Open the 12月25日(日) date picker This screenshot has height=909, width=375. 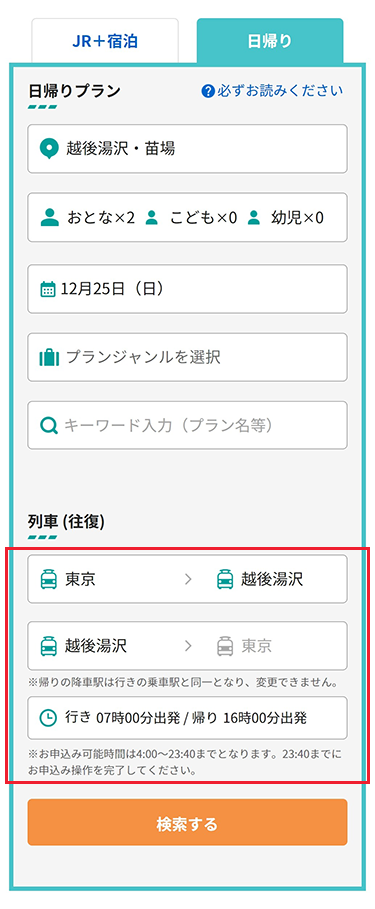point(187,289)
